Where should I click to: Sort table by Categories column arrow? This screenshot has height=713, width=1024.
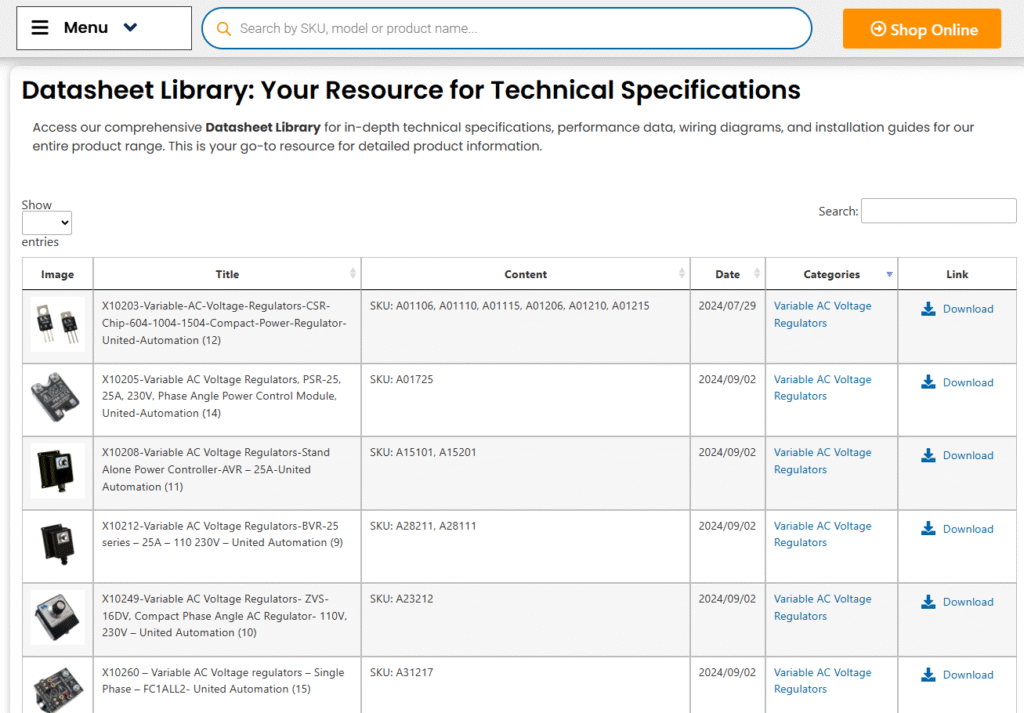[x=889, y=274]
